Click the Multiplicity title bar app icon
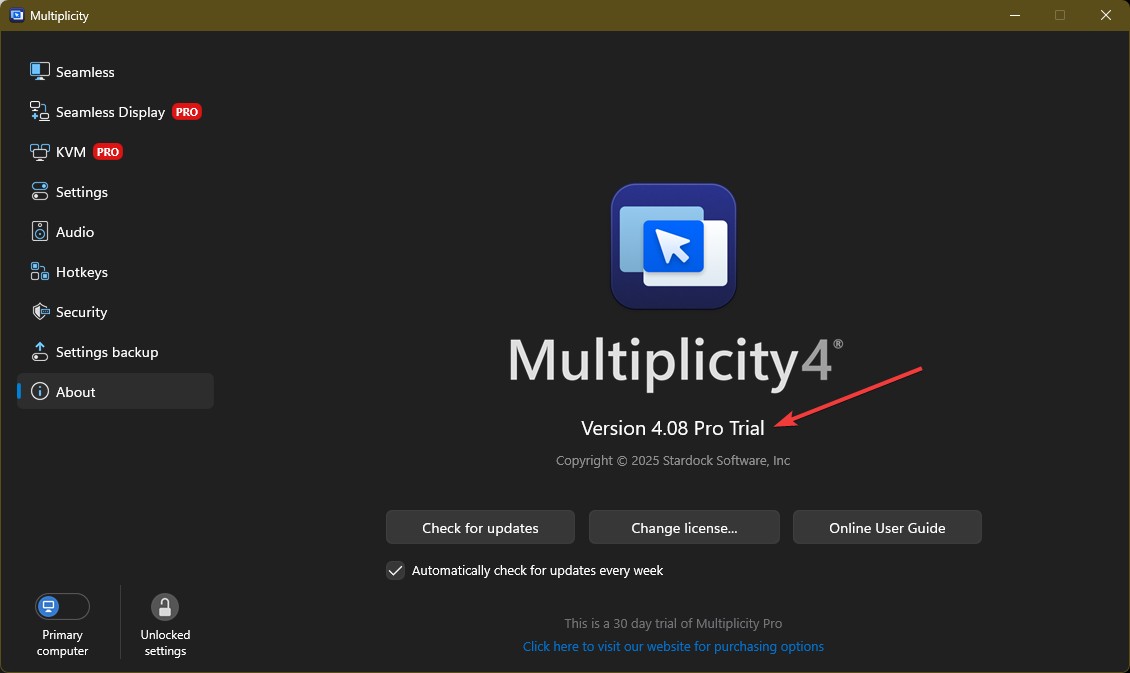The height and width of the screenshot is (673, 1130). tap(18, 15)
